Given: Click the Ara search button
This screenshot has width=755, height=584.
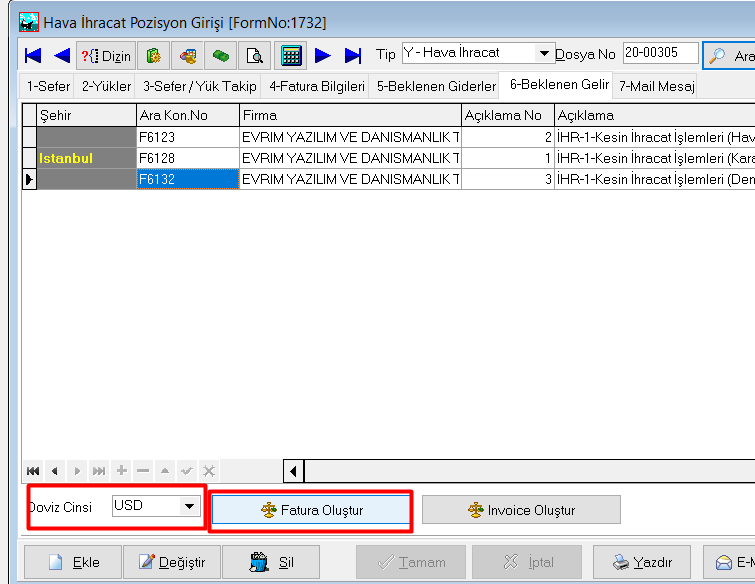Looking at the screenshot, I should click(x=729, y=56).
